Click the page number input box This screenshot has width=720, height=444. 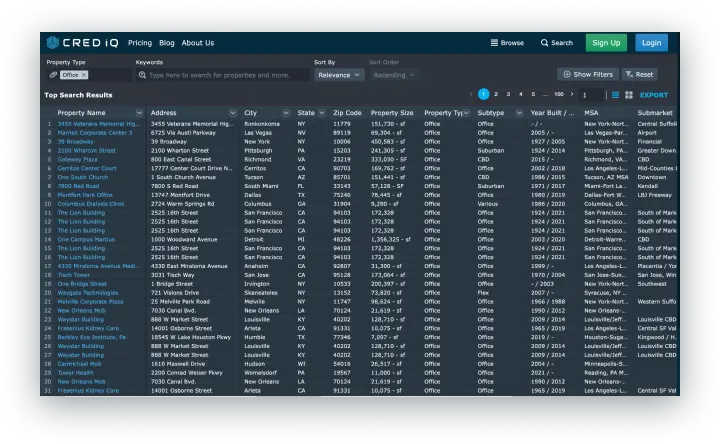[x=591, y=95]
